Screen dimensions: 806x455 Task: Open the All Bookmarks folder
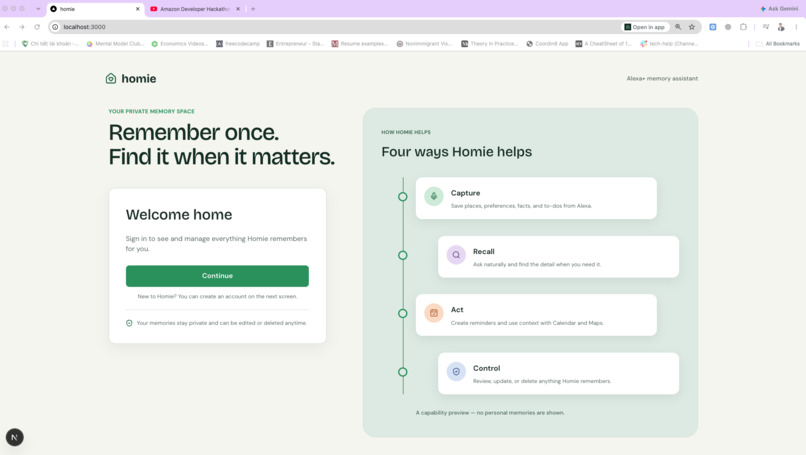778,44
